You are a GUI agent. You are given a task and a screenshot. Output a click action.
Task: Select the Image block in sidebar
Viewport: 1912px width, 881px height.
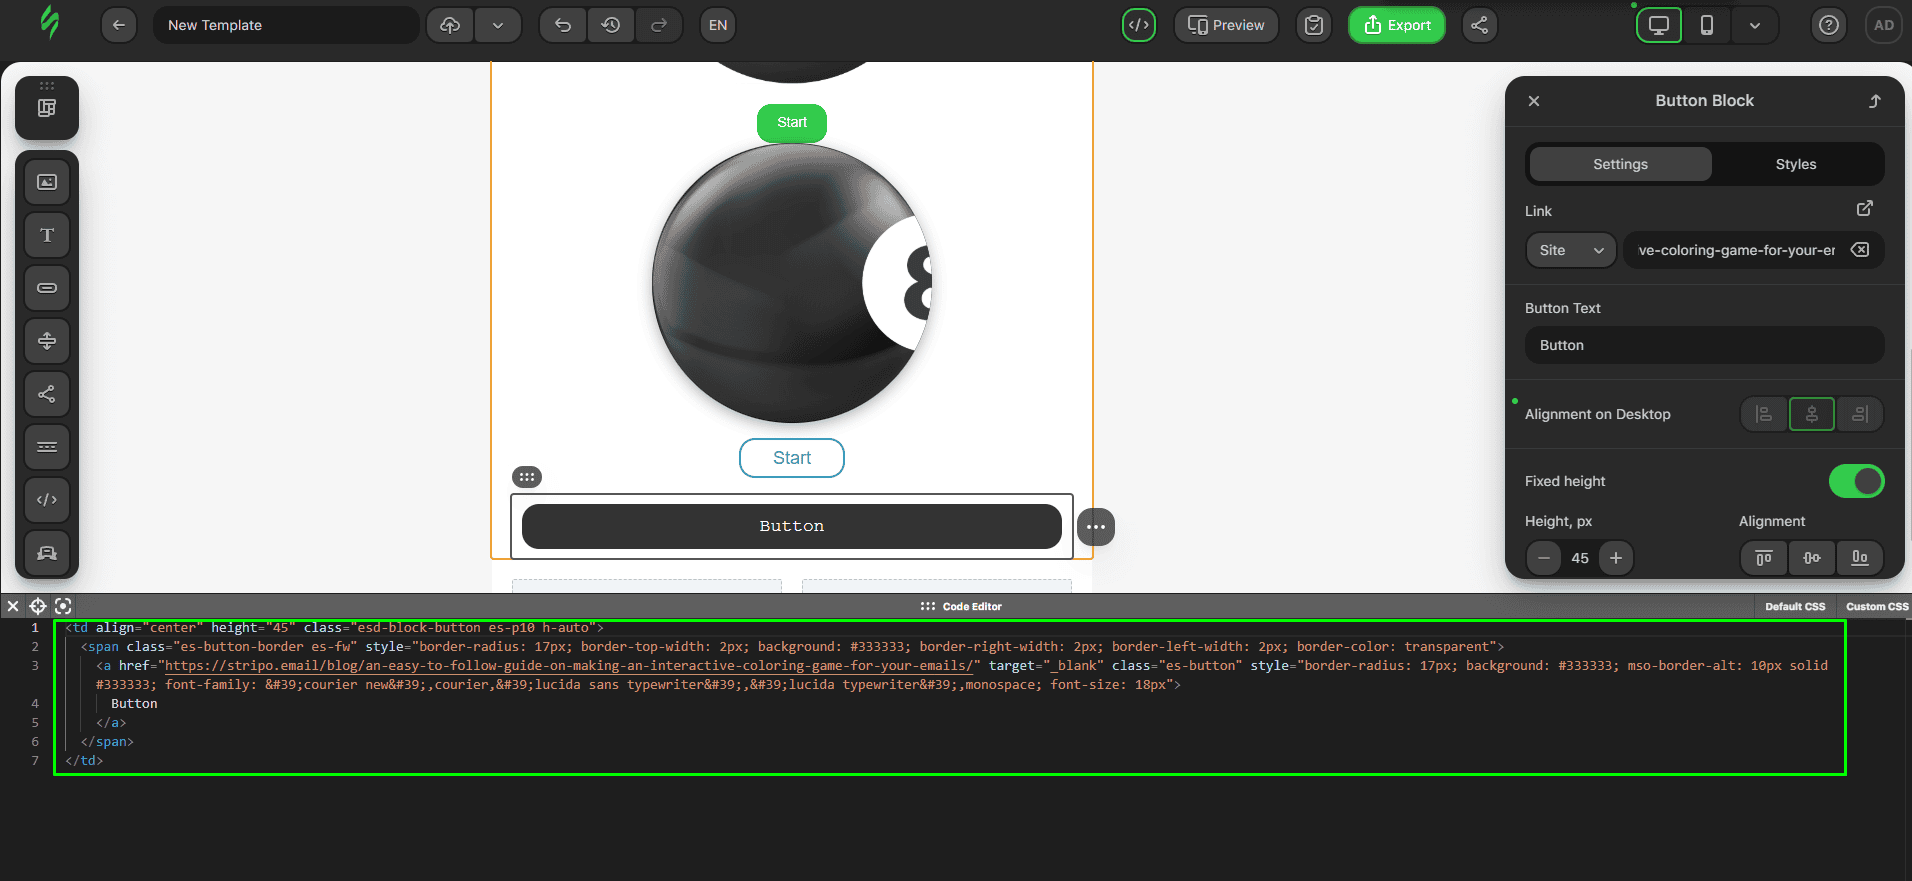coord(47,182)
